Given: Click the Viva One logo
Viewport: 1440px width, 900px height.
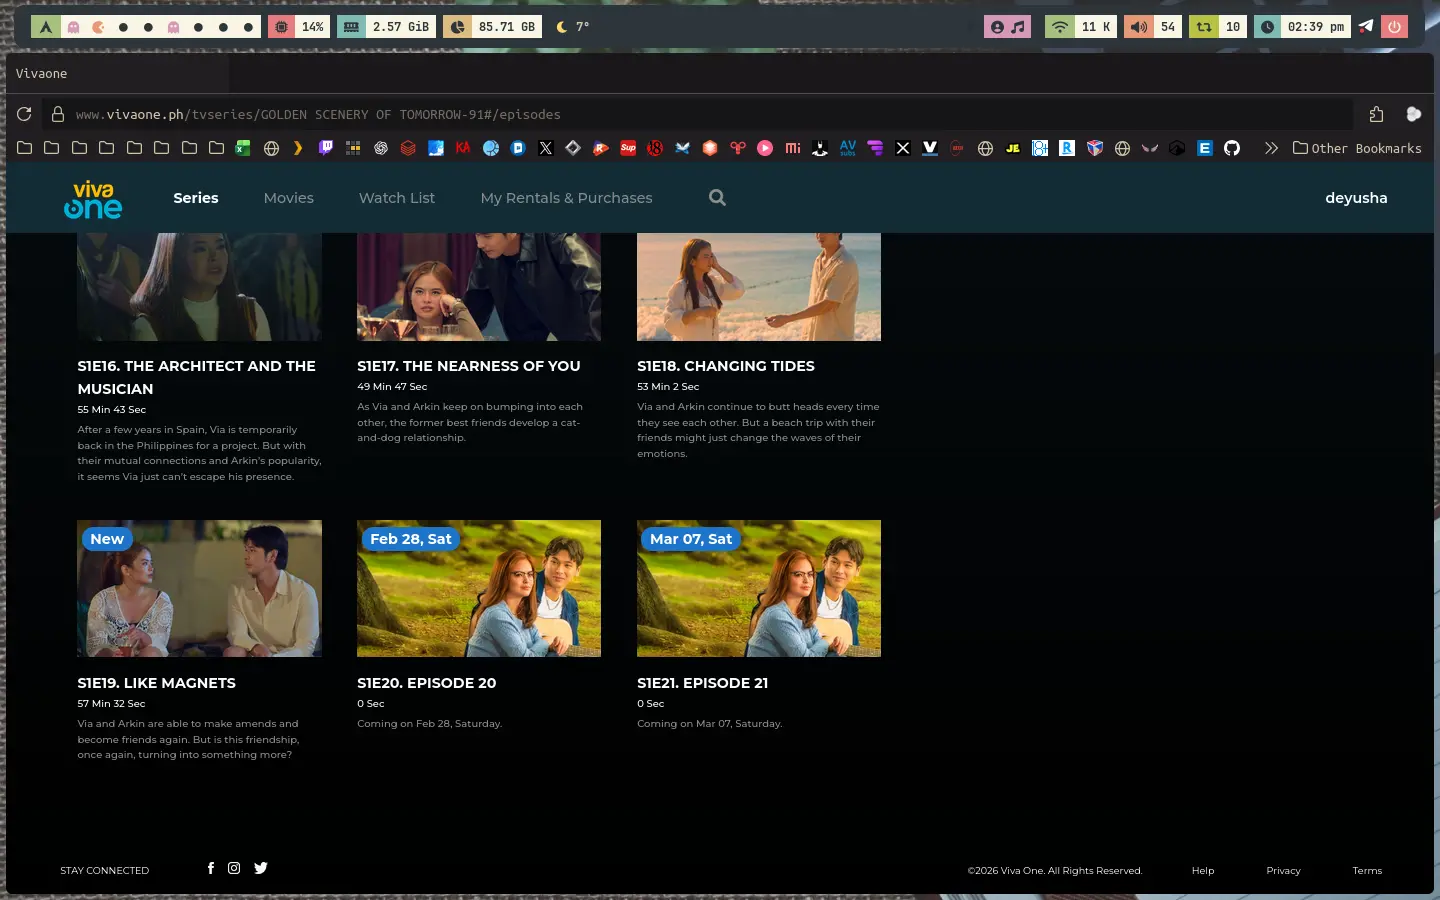Looking at the screenshot, I should [93, 199].
